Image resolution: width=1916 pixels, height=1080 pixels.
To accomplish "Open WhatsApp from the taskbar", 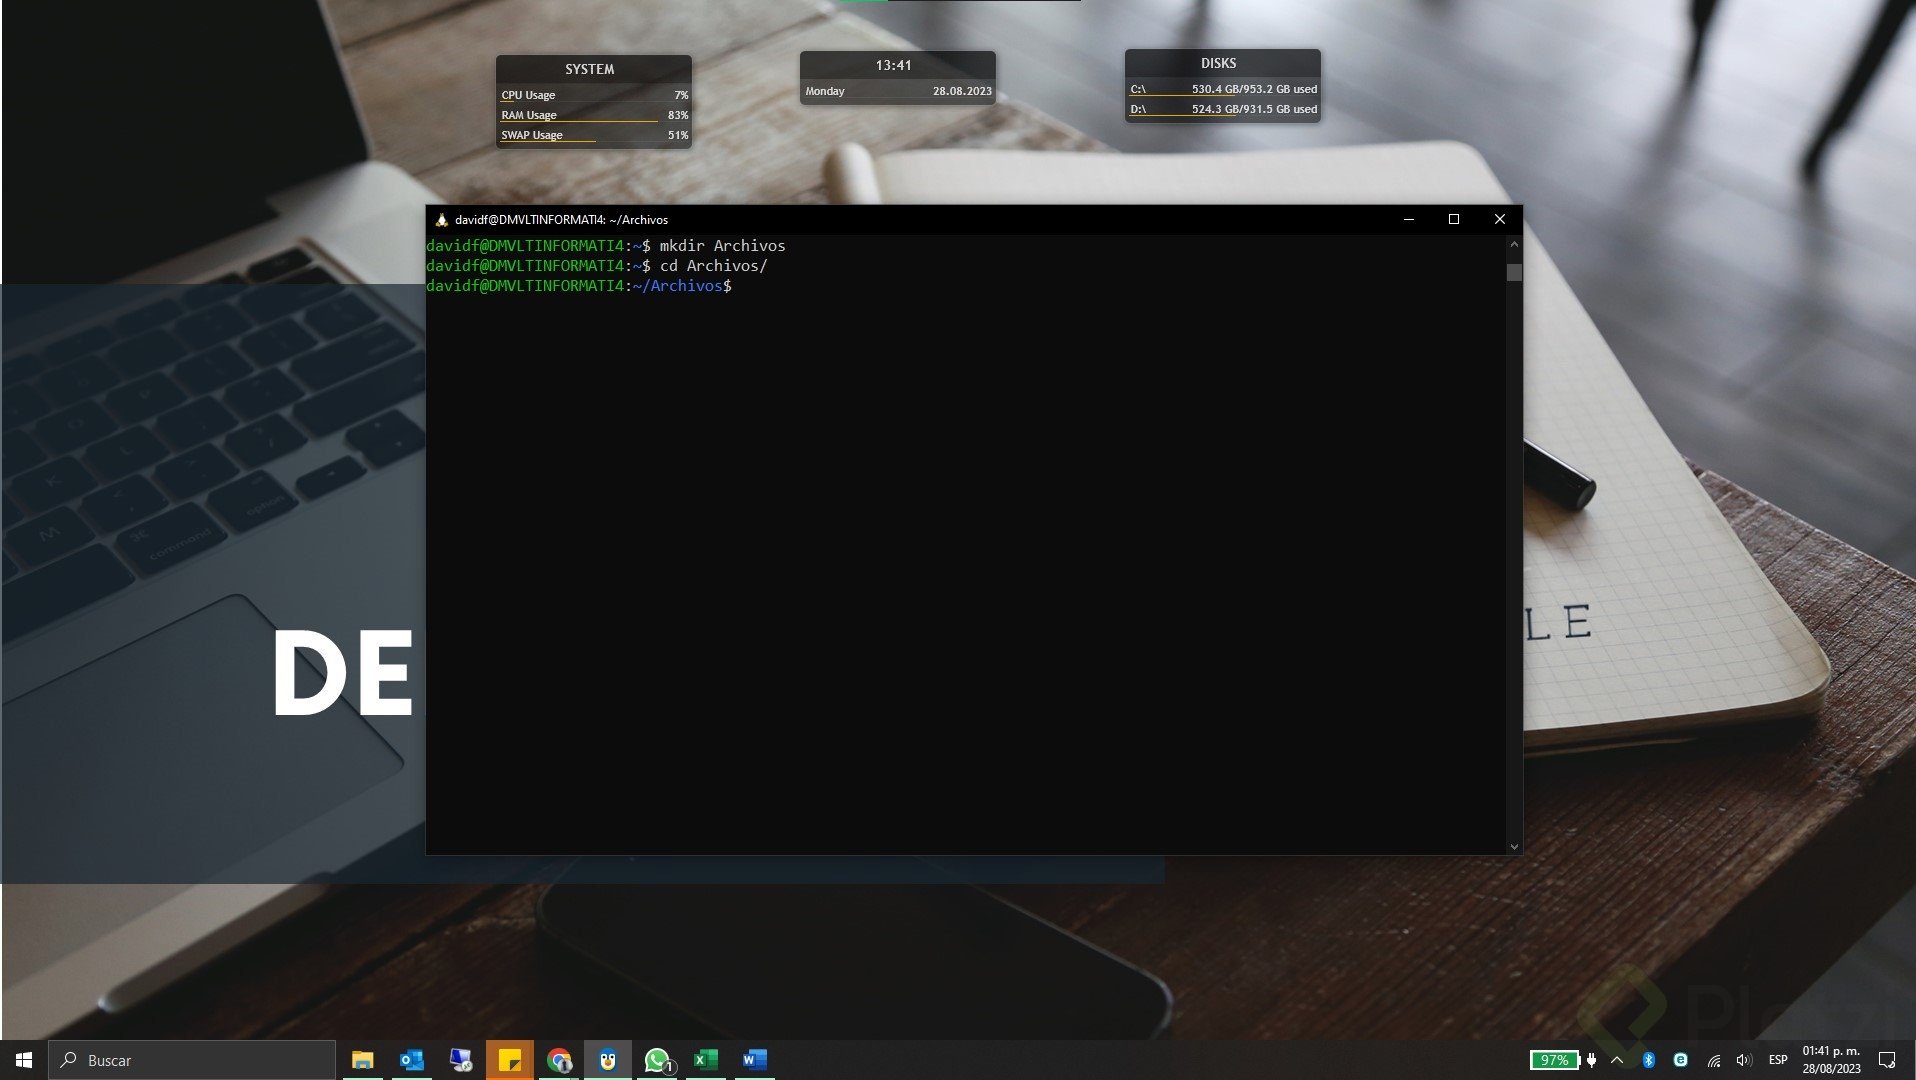I will click(657, 1060).
